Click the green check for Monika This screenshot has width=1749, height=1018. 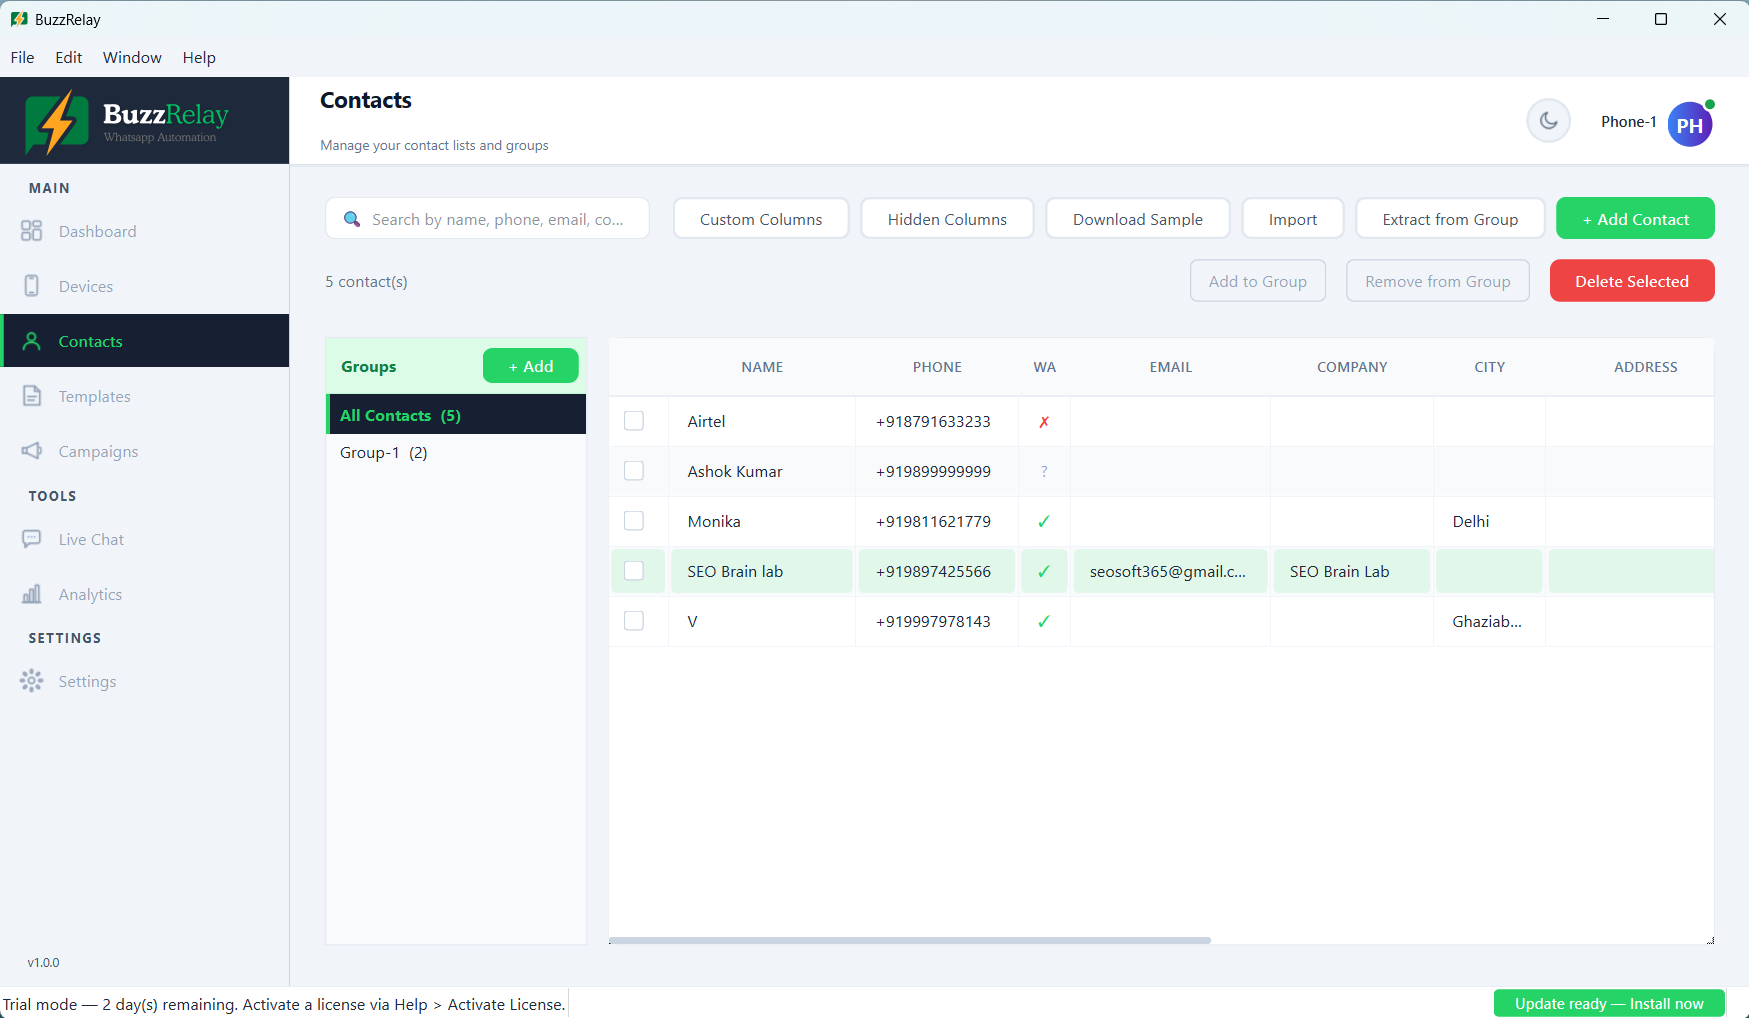(1044, 522)
